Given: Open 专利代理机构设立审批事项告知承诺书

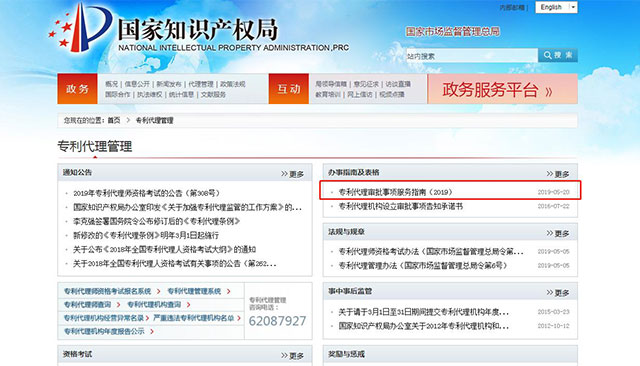Looking at the screenshot, I should pyautogui.click(x=400, y=206).
